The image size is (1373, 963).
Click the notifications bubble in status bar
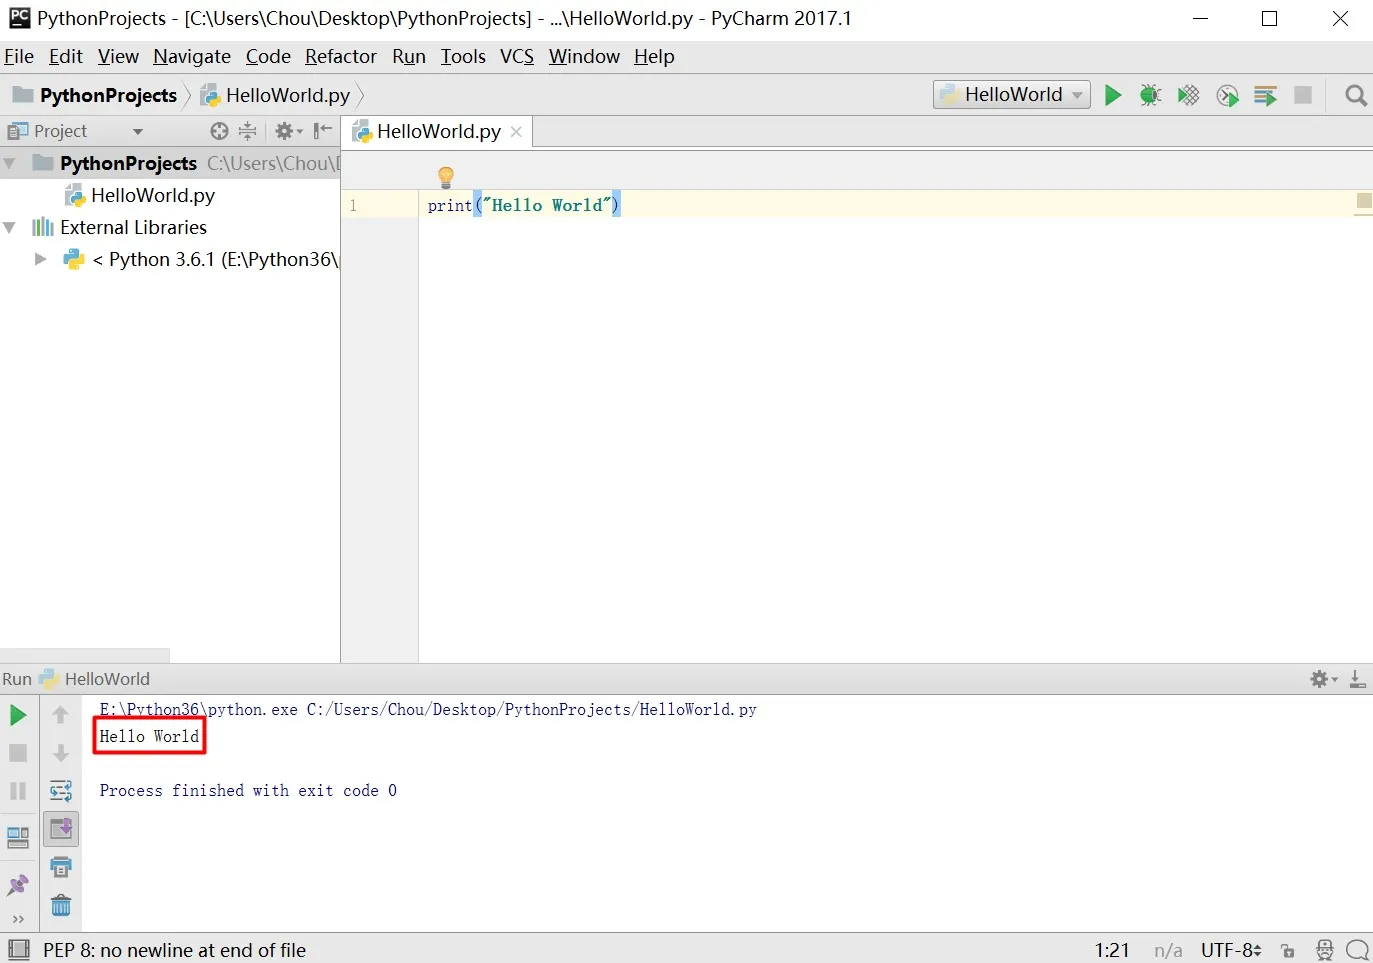coord(1357,950)
